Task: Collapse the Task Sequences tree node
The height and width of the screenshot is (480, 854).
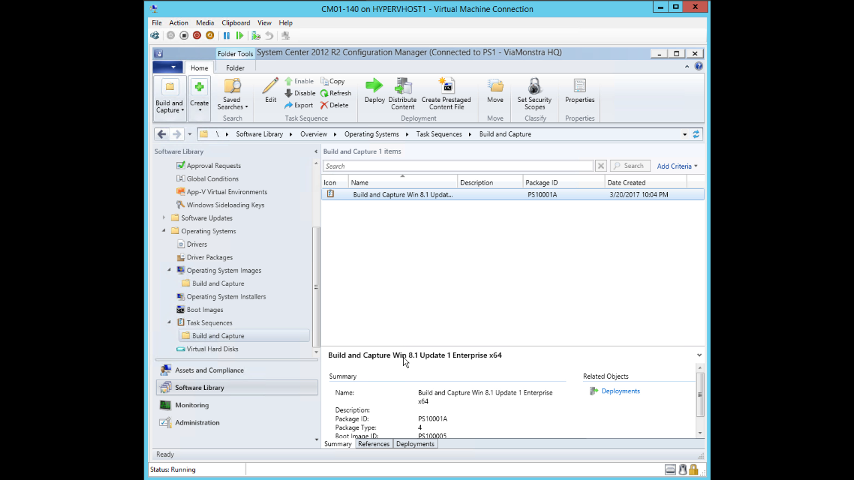Action: tap(169, 323)
